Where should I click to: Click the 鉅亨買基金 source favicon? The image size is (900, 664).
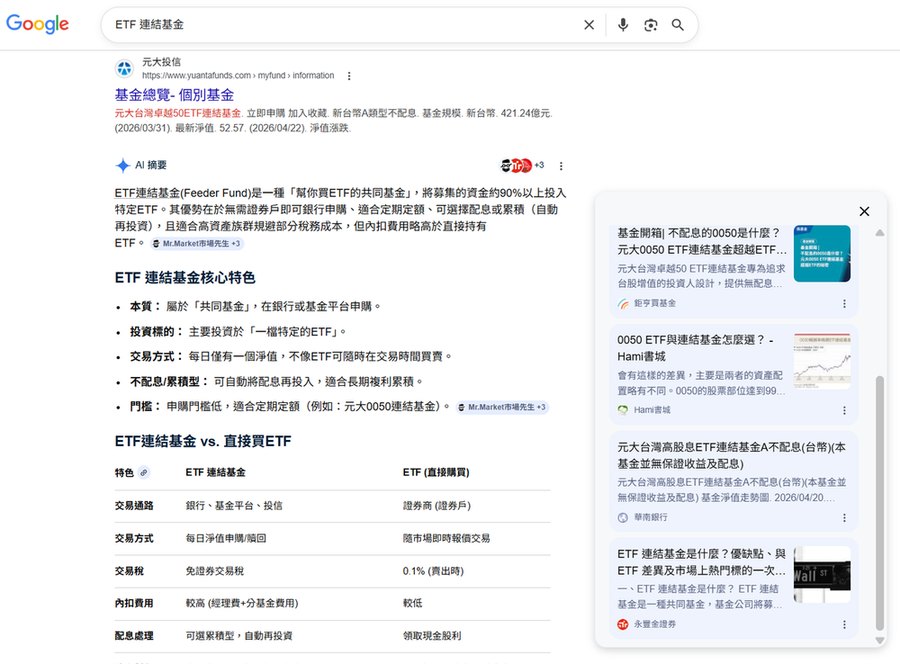[623, 304]
